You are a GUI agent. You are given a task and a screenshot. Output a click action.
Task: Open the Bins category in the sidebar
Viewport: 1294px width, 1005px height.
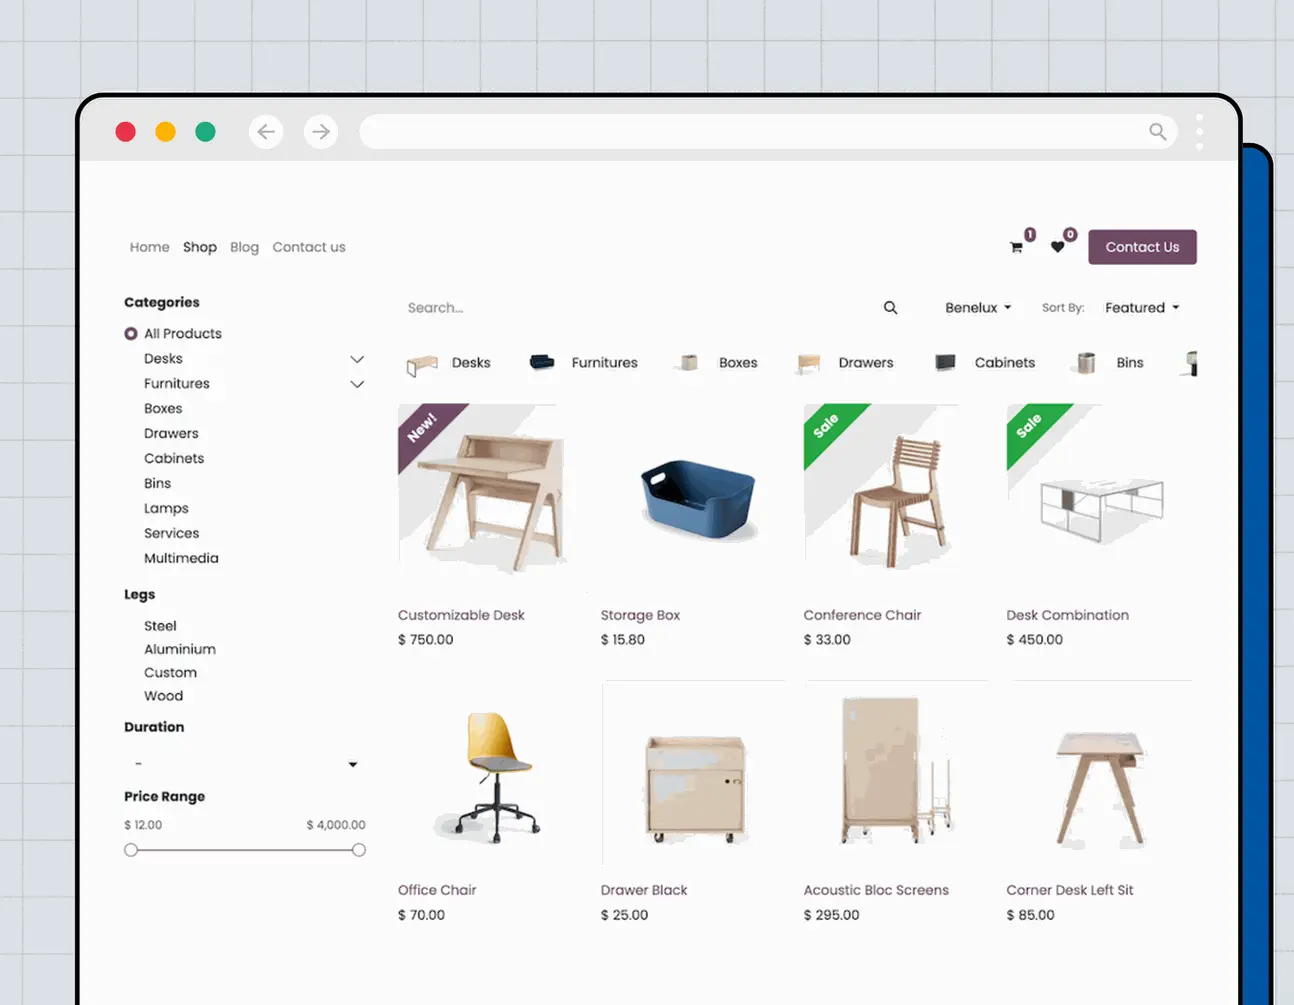(x=157, y=484)
